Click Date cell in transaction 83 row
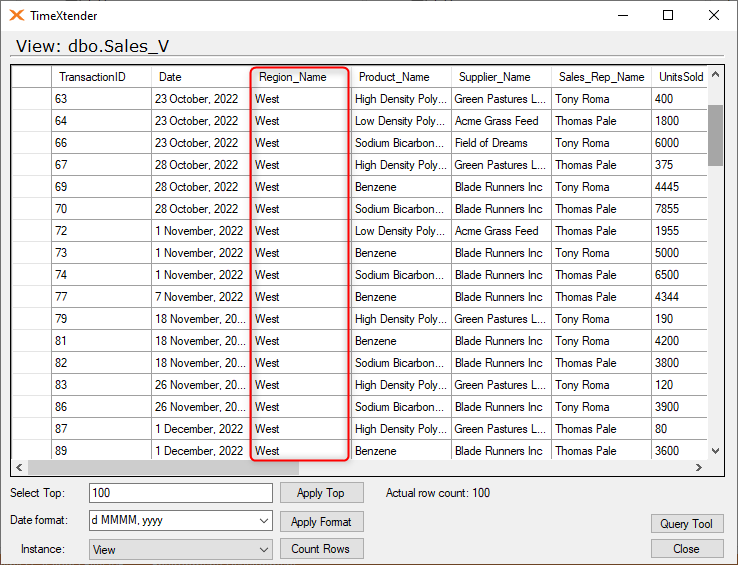The width and height of the screenshot is (738, 565). [201, 385]
